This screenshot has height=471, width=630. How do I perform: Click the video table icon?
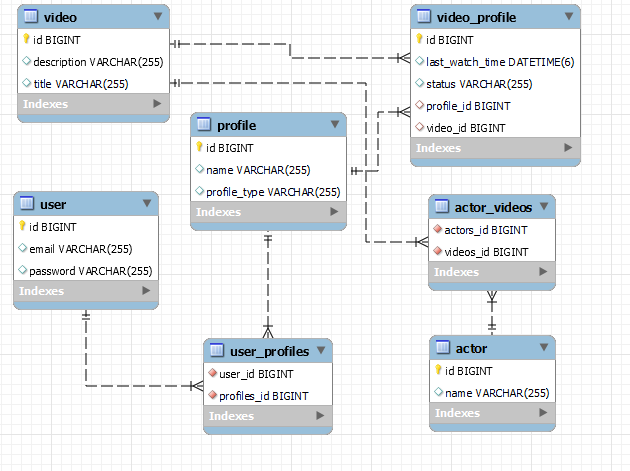[31, 16]
